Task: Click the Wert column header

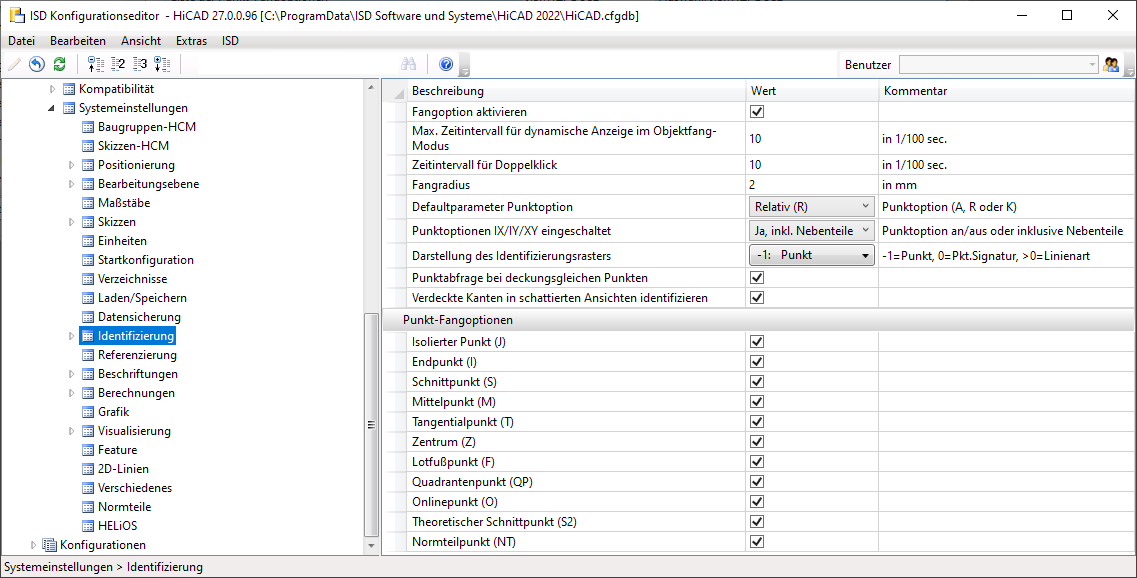Action: [x=812, y=91]
